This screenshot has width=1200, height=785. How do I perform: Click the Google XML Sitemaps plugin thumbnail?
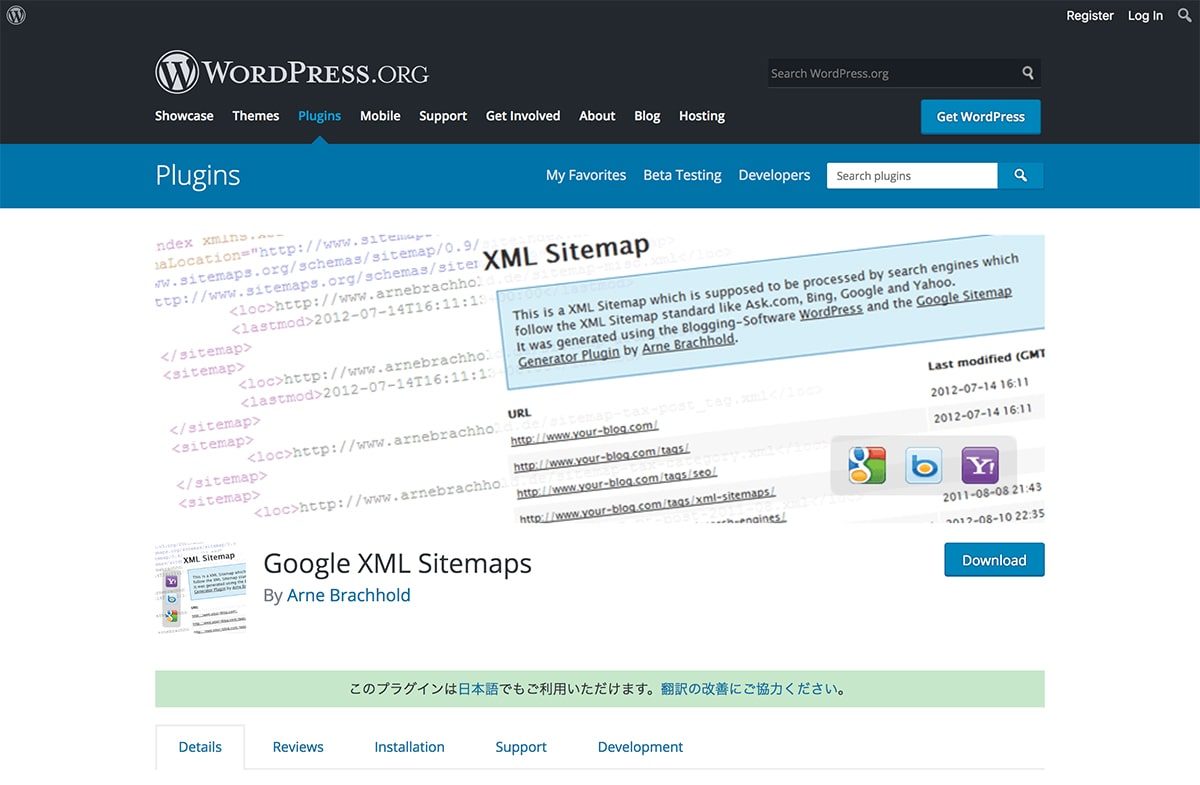click(x=201, y=588)
